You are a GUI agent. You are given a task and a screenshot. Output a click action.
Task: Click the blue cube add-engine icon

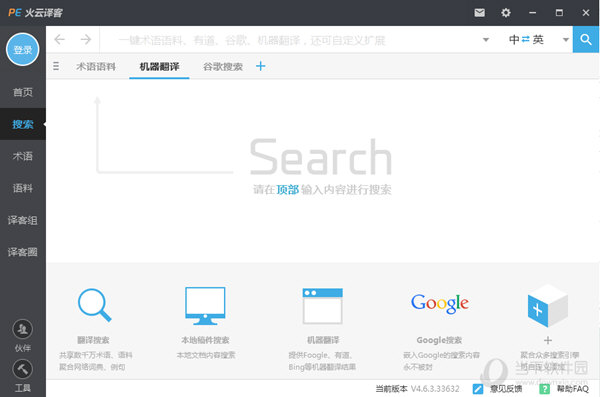548,306
